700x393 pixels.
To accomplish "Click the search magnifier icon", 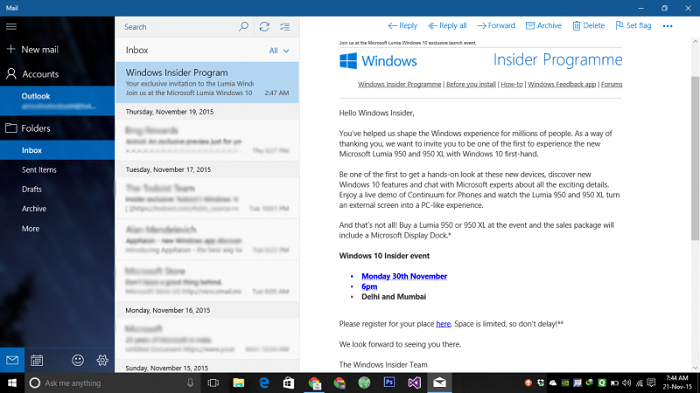I will coord(244,27).
